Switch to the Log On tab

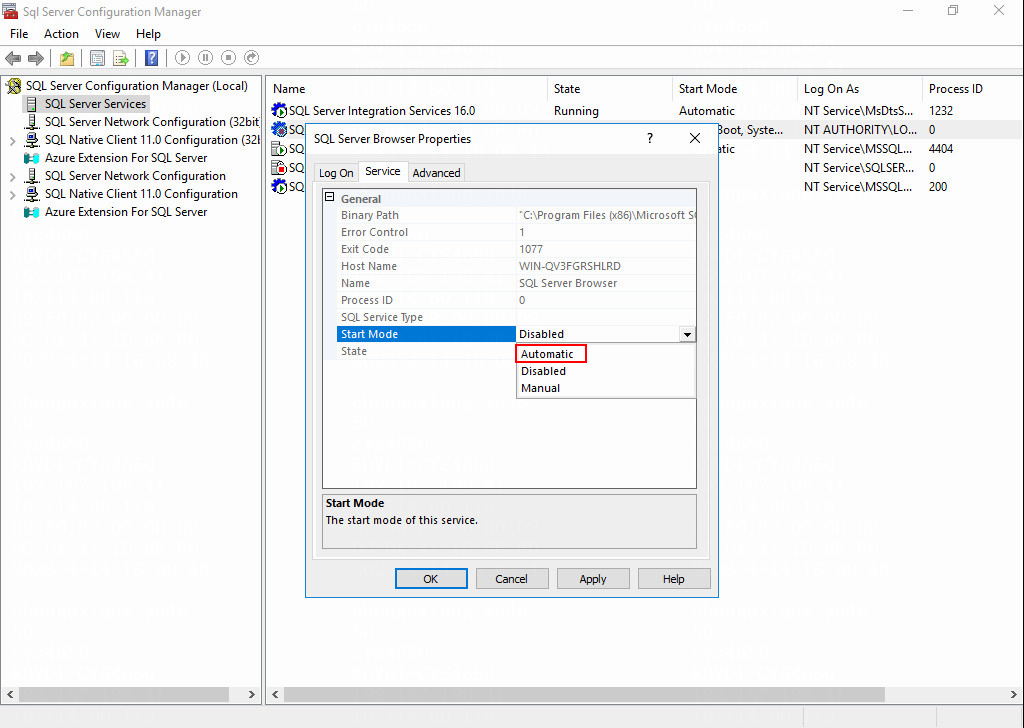[336, 173]
